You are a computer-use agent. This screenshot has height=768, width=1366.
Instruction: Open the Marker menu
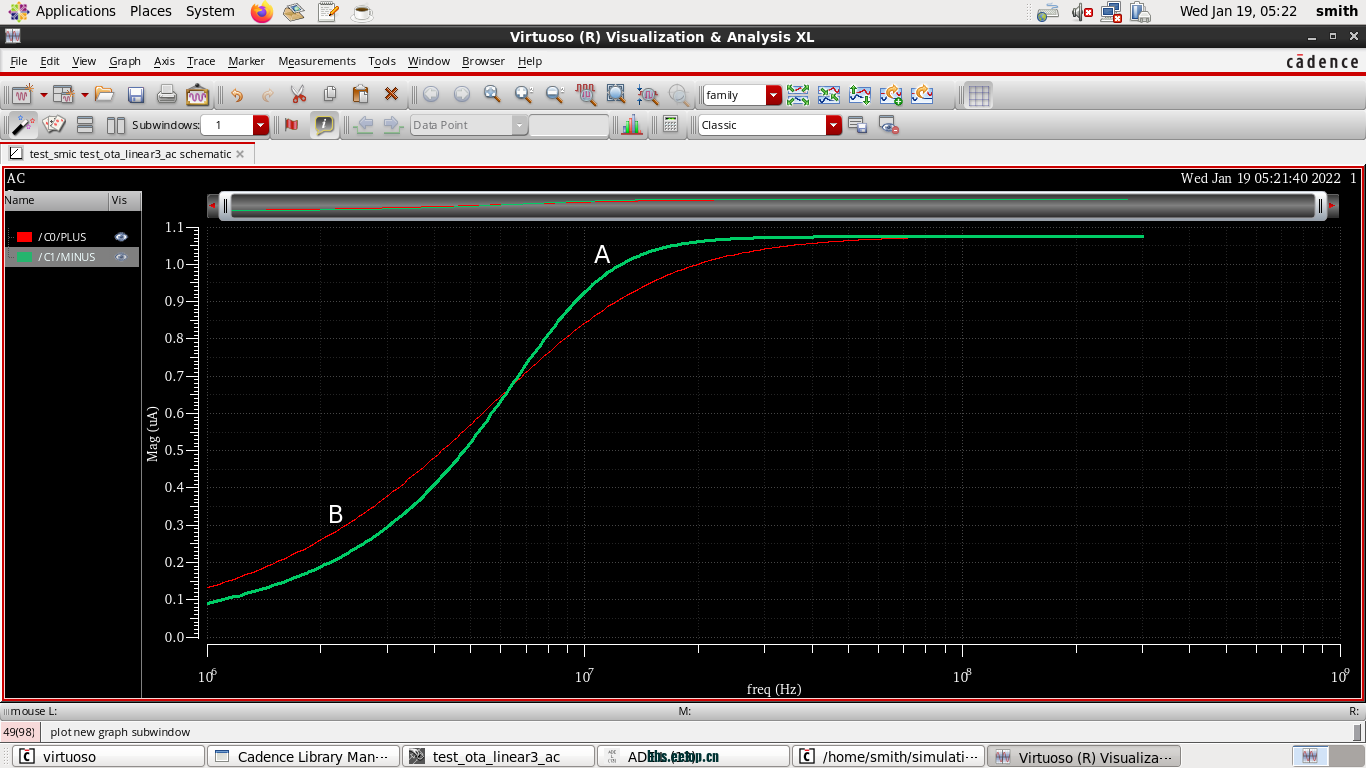246,61
